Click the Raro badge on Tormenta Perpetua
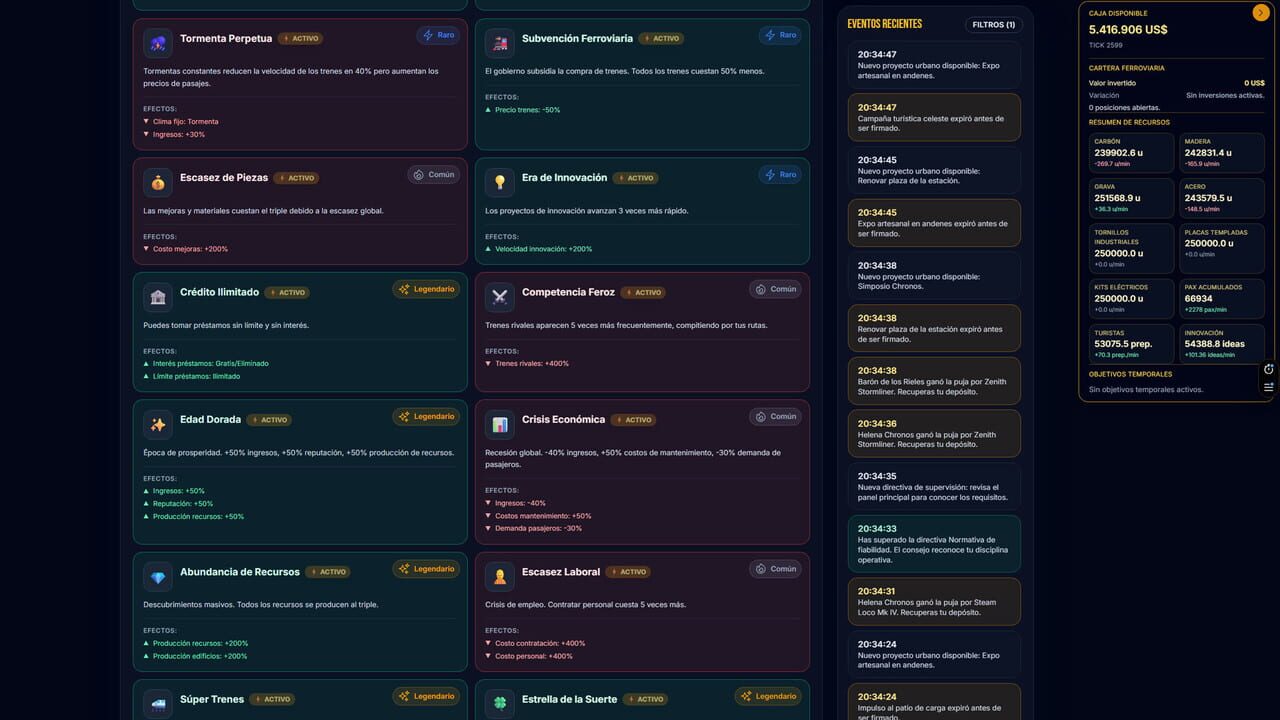Screen dimensions: 1280x720 pos(438,35)
